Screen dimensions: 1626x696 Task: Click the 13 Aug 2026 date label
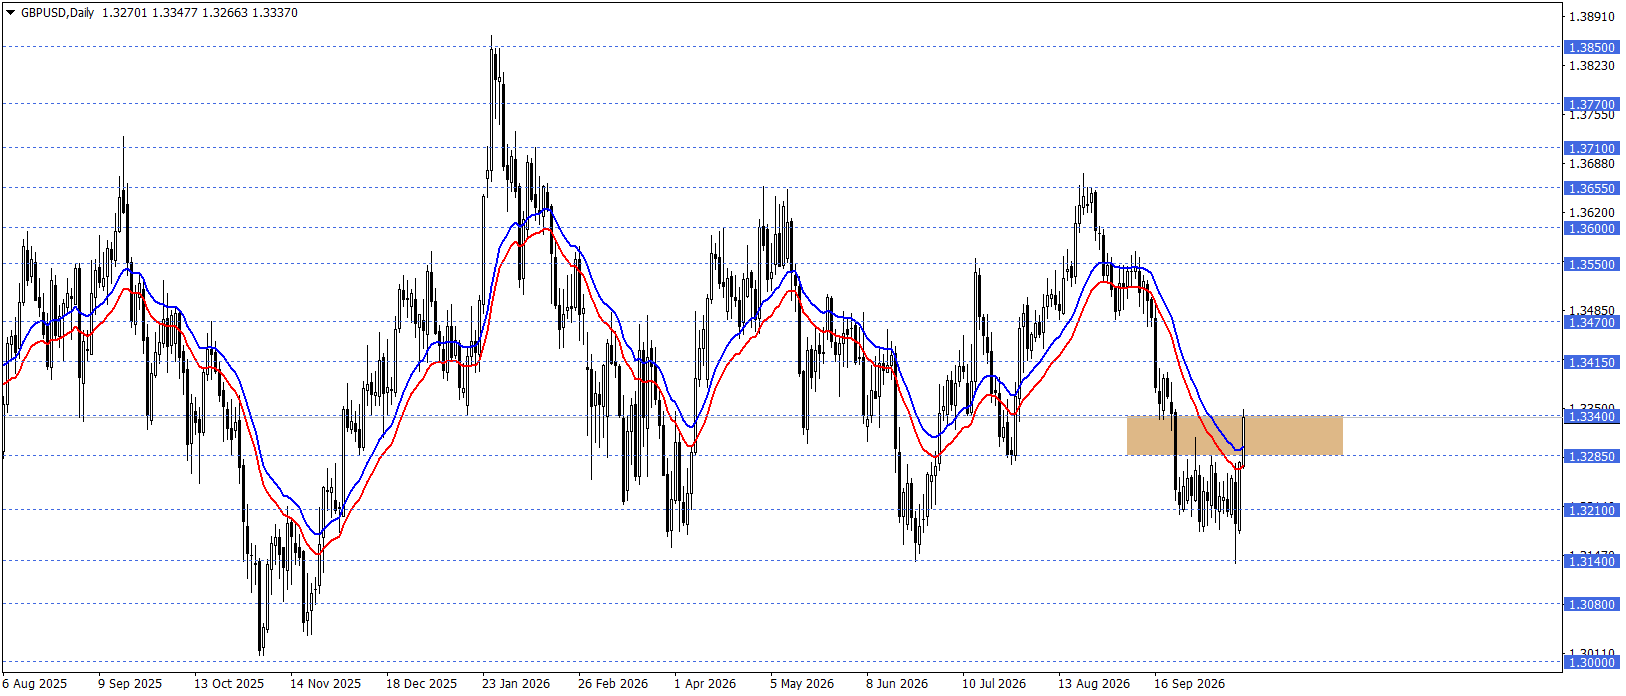(x=1094, y=684)
